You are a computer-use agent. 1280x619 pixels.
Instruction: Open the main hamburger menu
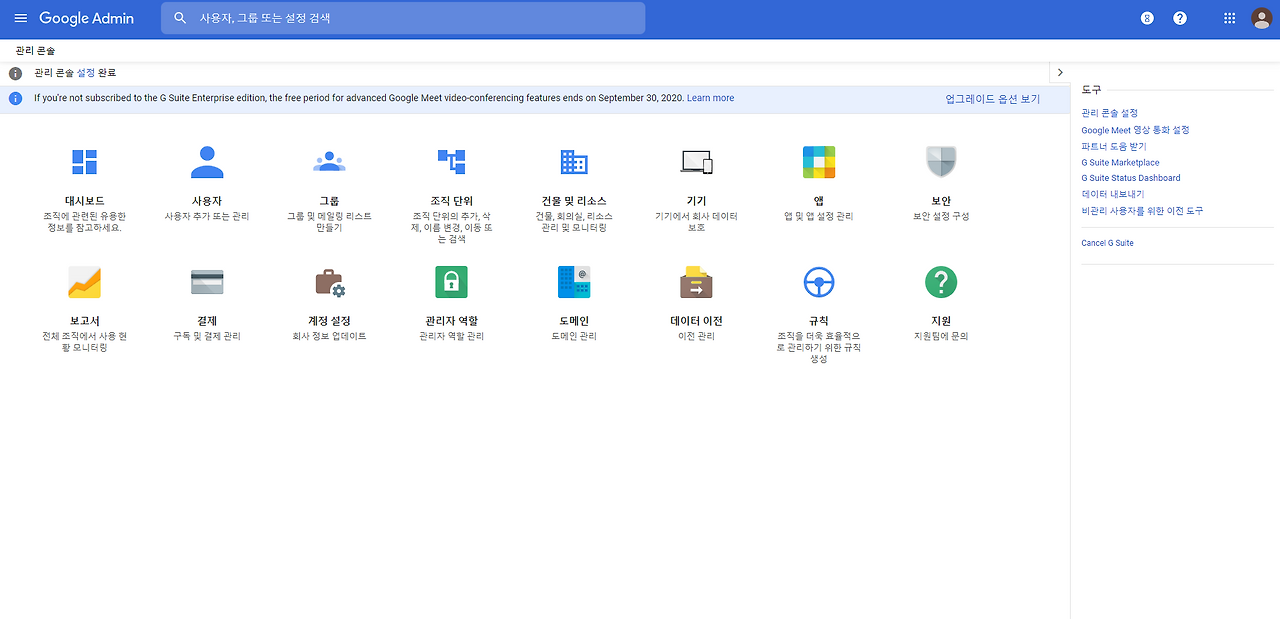pyautogui.click(x=20, y=18)
